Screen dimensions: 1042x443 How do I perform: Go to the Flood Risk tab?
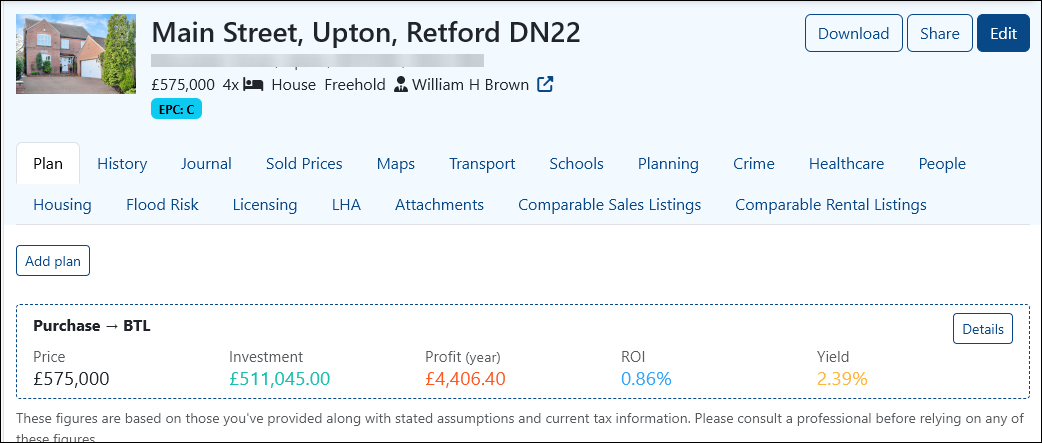coord(162,205)
